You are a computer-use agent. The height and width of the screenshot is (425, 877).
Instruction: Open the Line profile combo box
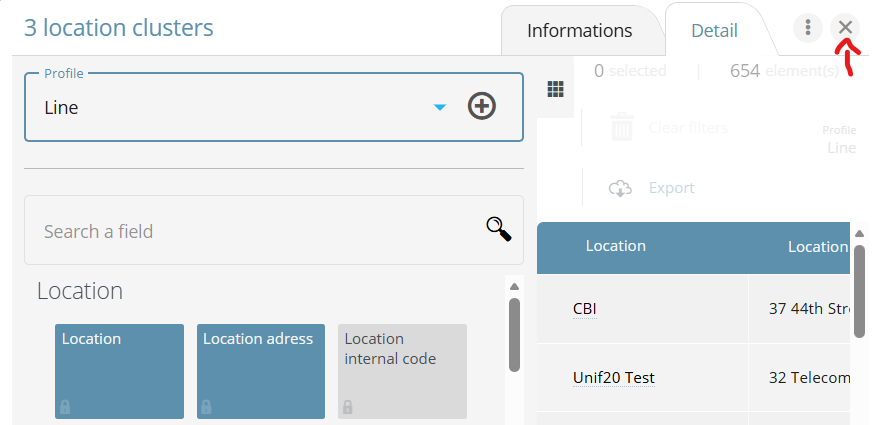click(230, 108)
